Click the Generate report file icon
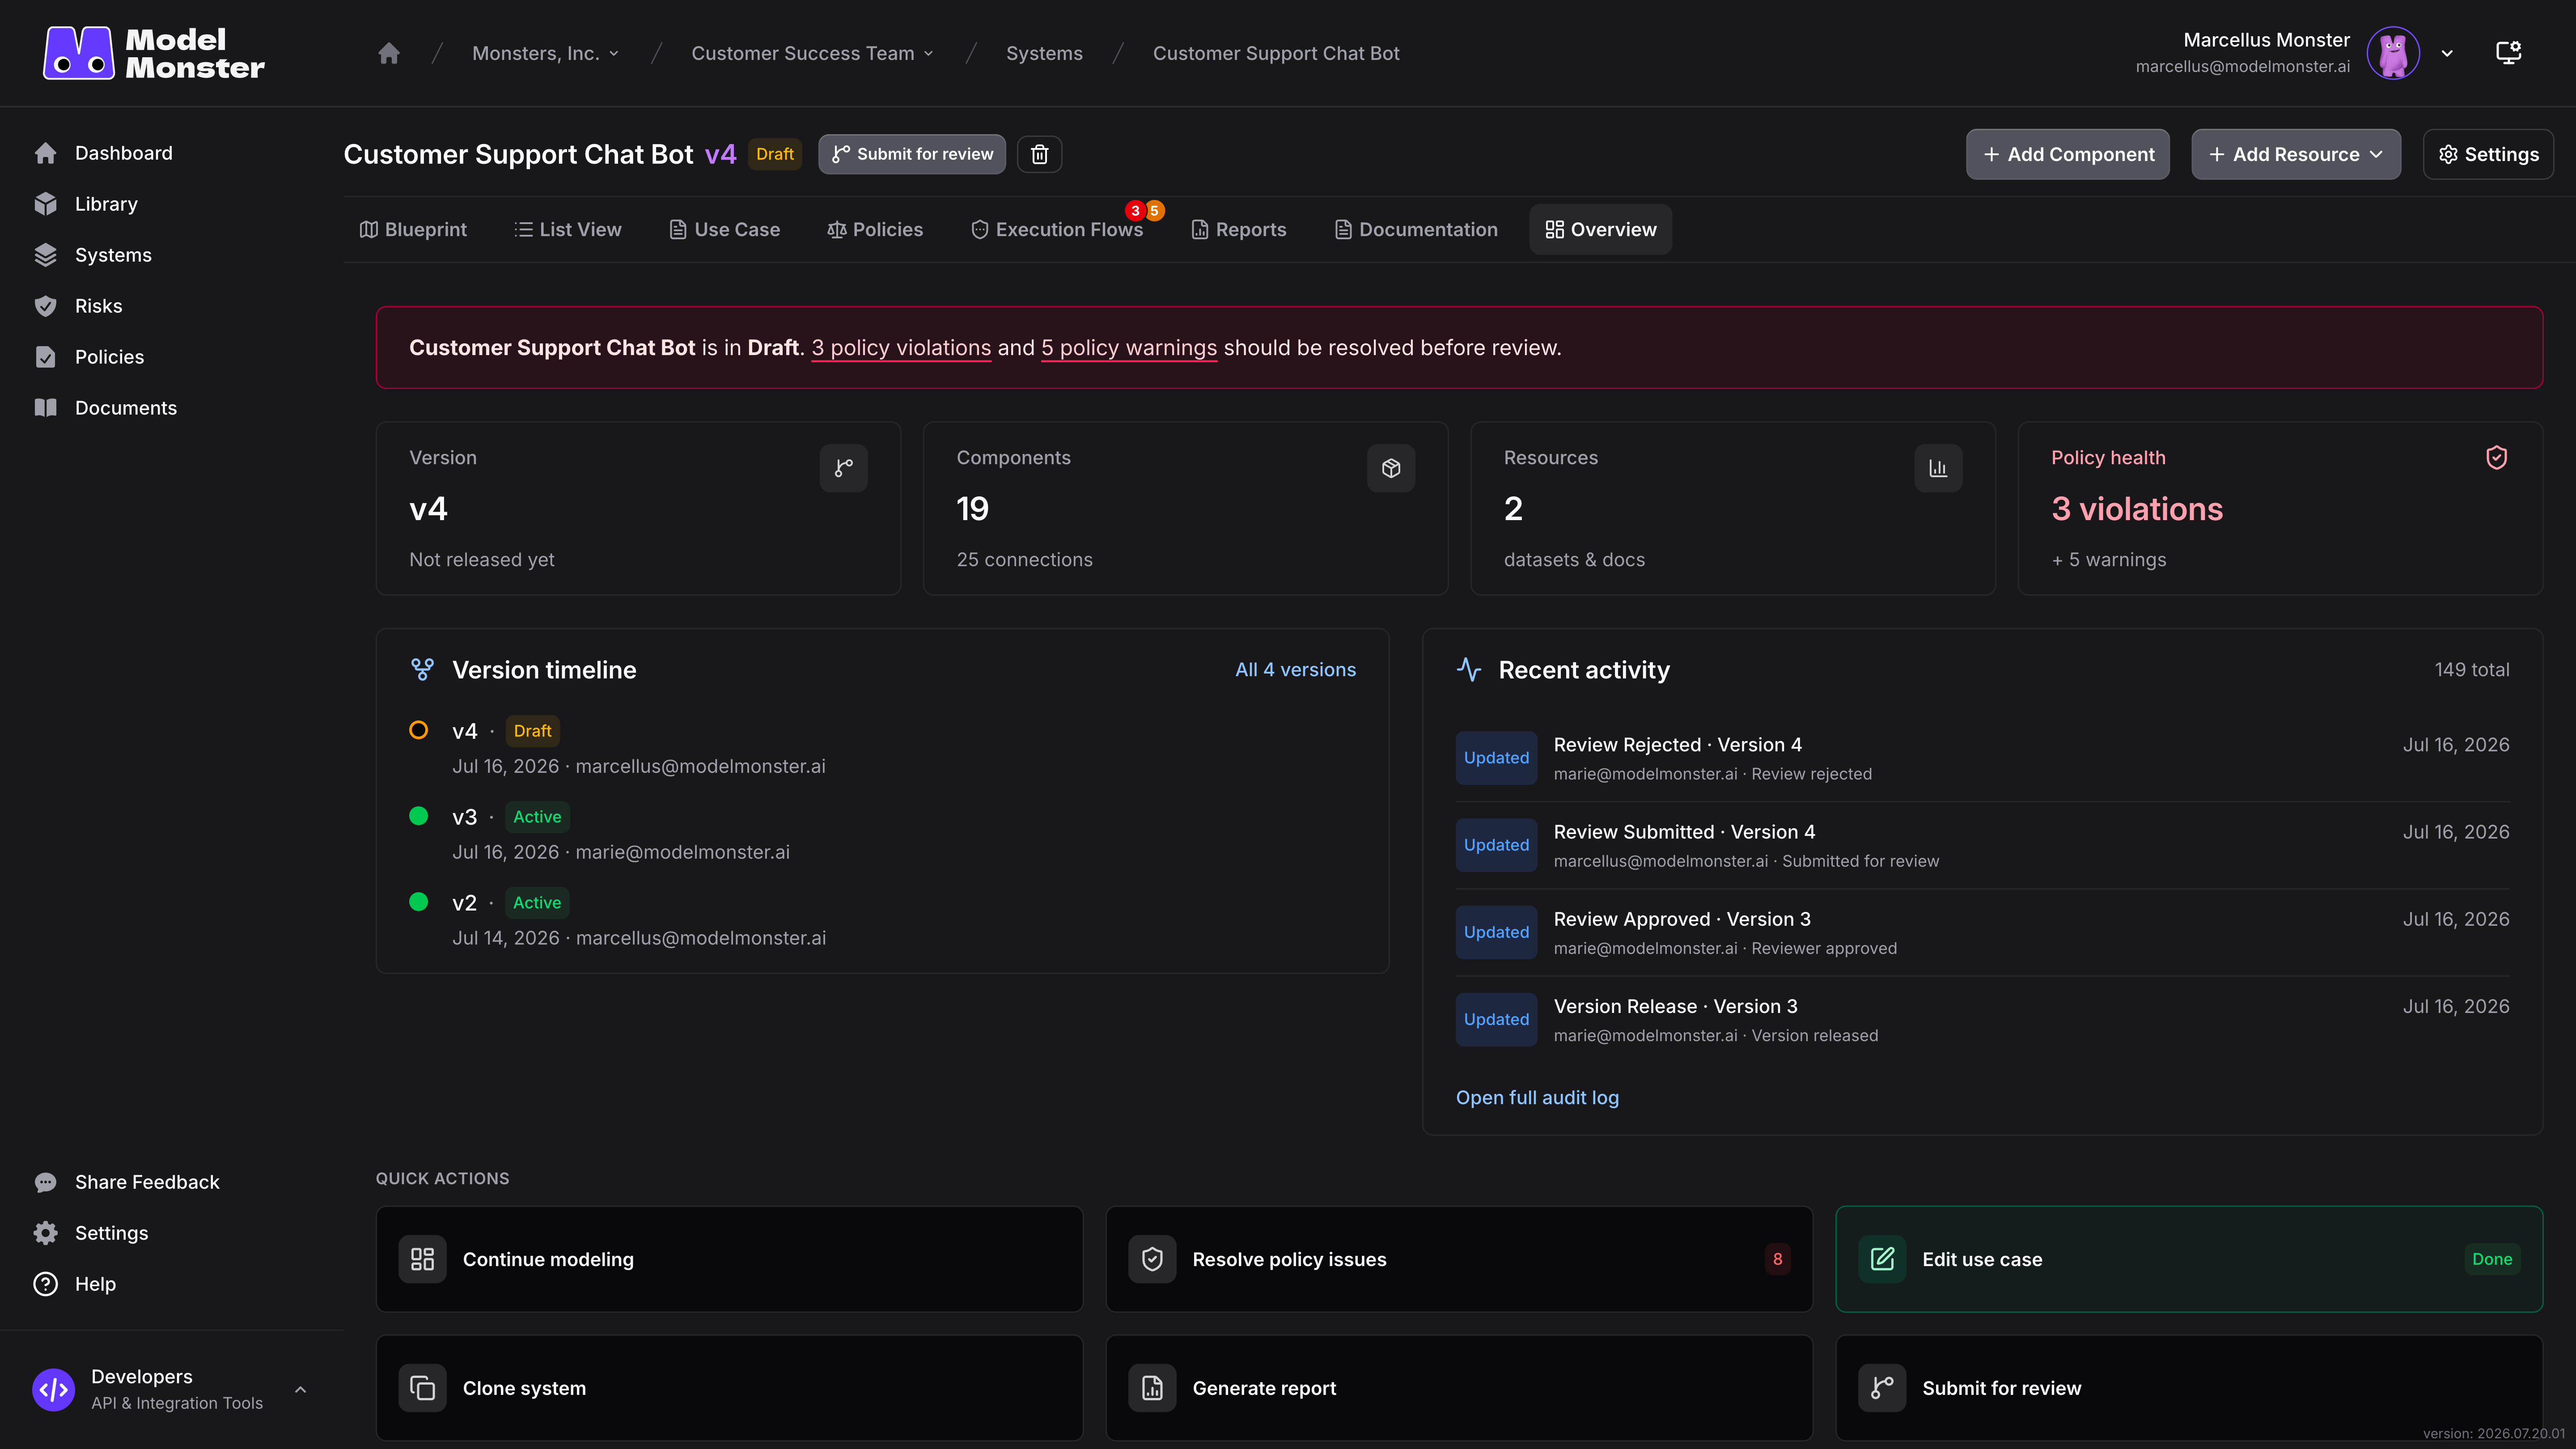 (1152, 1388)
